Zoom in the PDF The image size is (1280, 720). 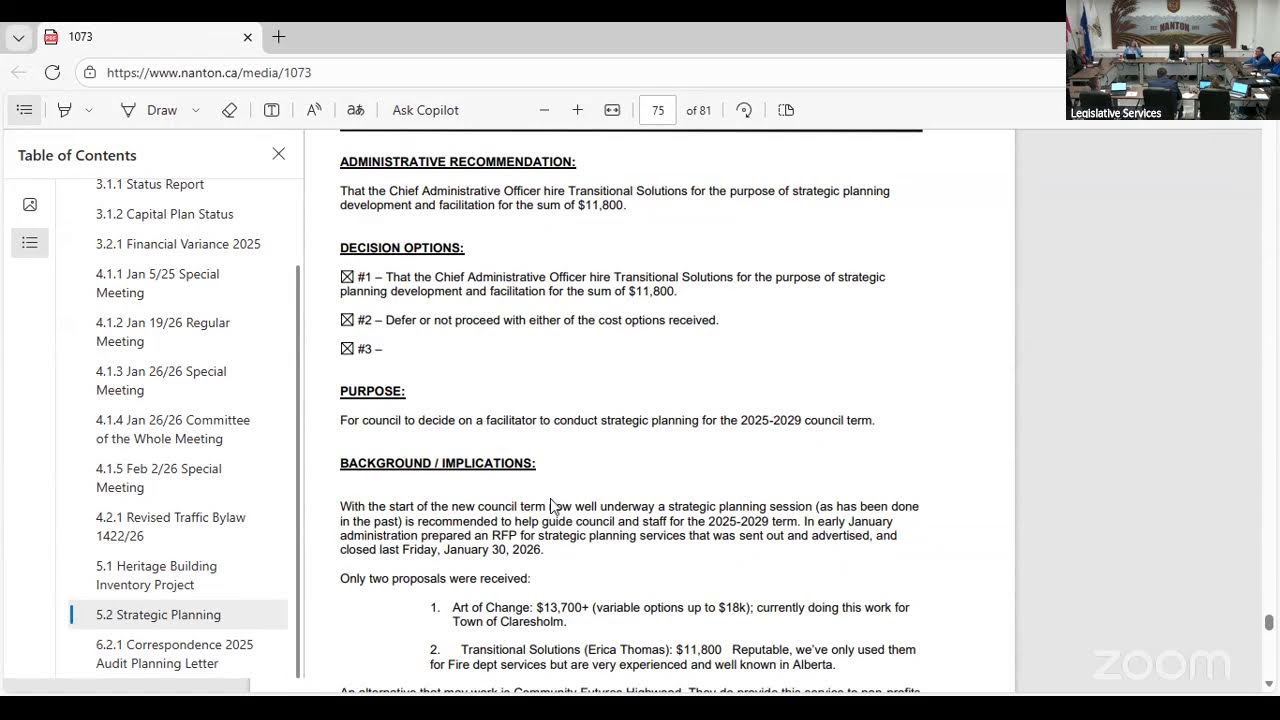coord(577,110)
